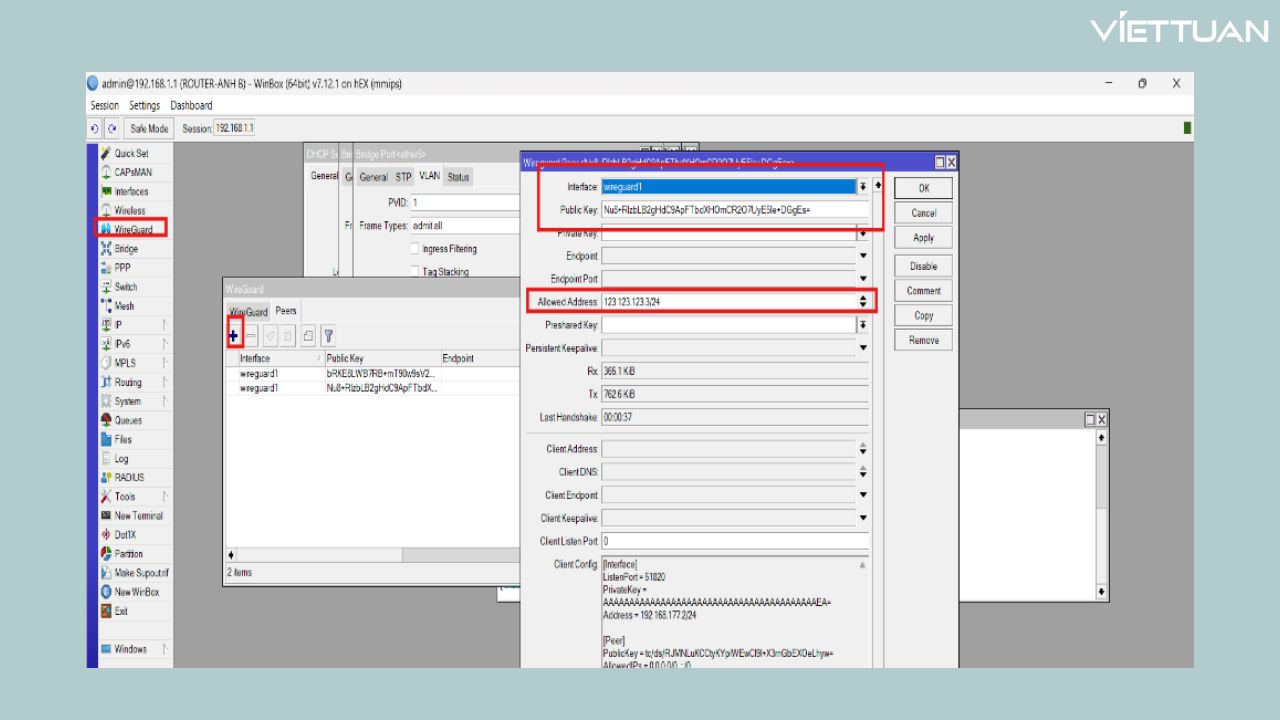Click the Allowed Address input field
This screenshot has width=1280, height=720.
tap(728, 301)
